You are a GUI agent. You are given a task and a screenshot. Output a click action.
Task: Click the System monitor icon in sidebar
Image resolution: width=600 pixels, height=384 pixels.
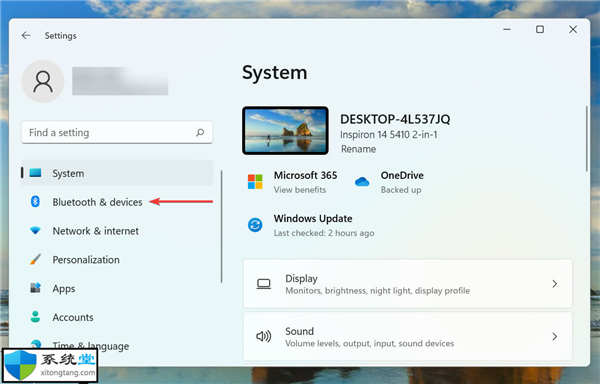pyautogui.click(x=35, y=173)
